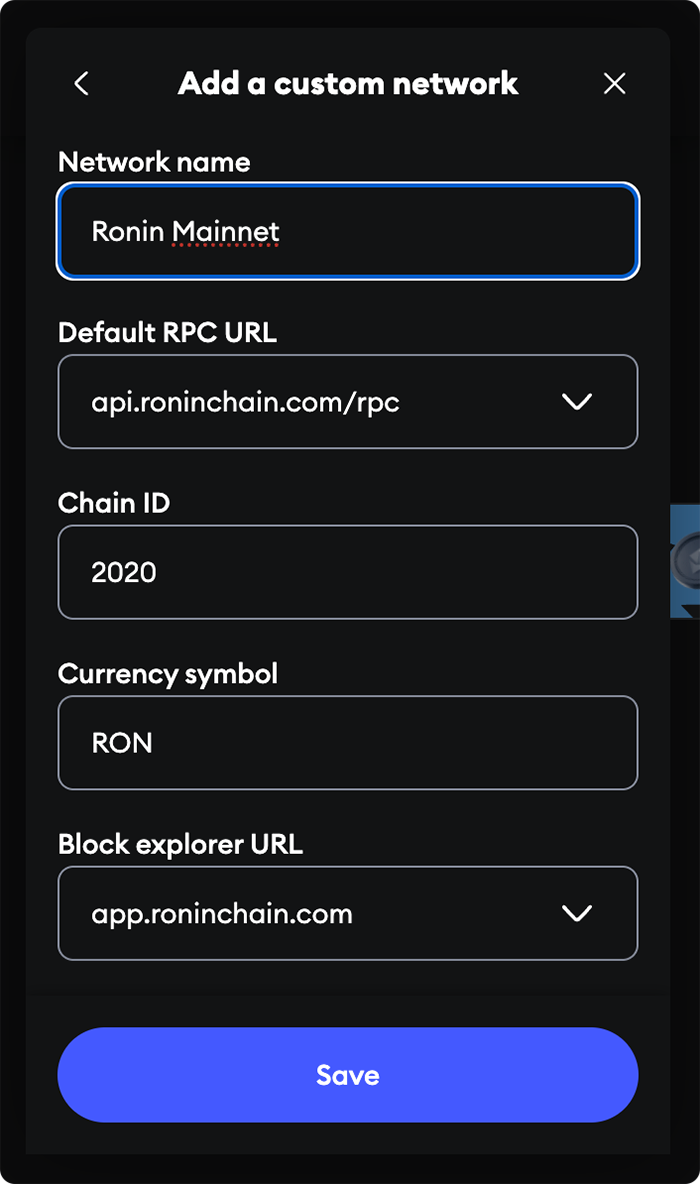Place cursor on the 2020 value
This screenshot has height=1184, width=700.
click(x=124, y=572)
